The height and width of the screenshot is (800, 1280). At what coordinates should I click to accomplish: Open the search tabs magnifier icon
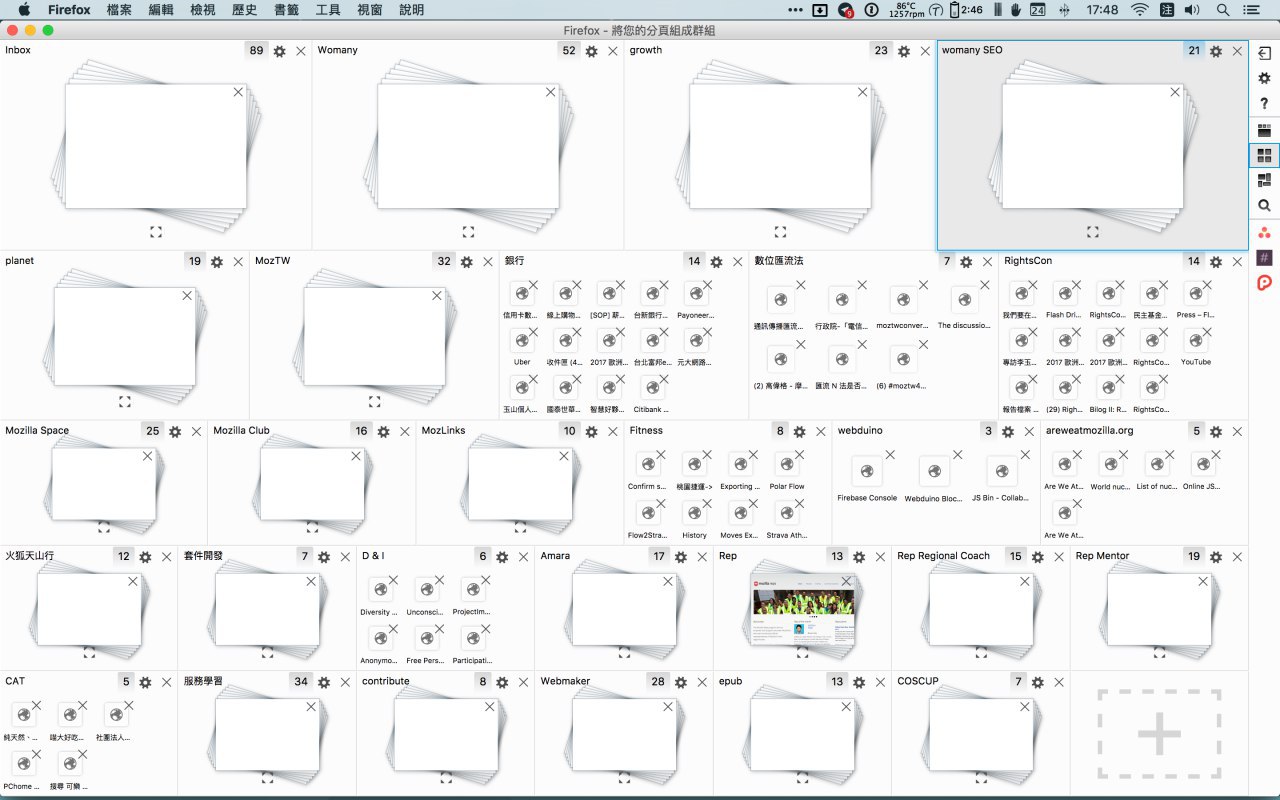[1264, 206]
